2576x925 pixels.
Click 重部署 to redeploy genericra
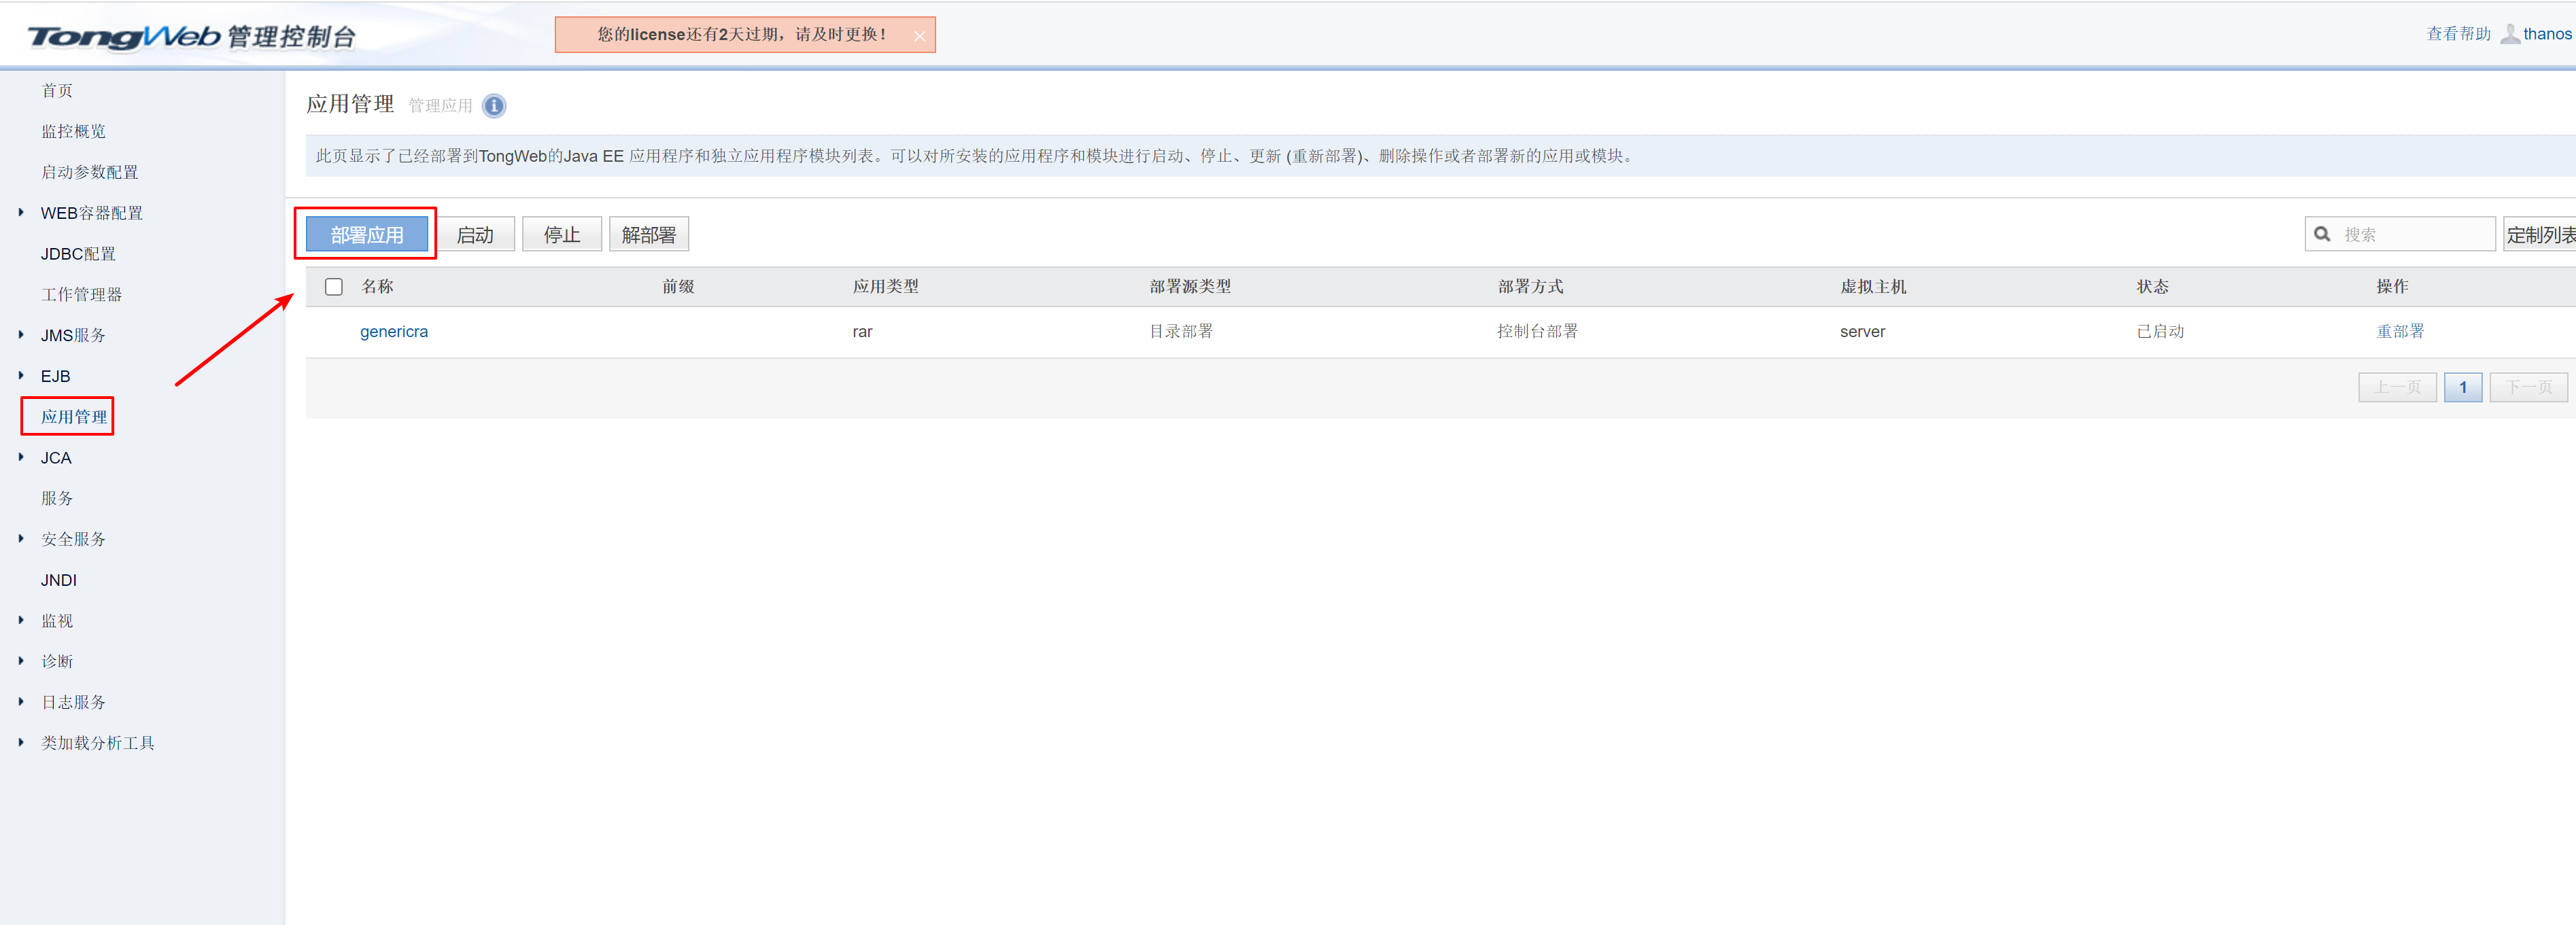click(2399, 331)
